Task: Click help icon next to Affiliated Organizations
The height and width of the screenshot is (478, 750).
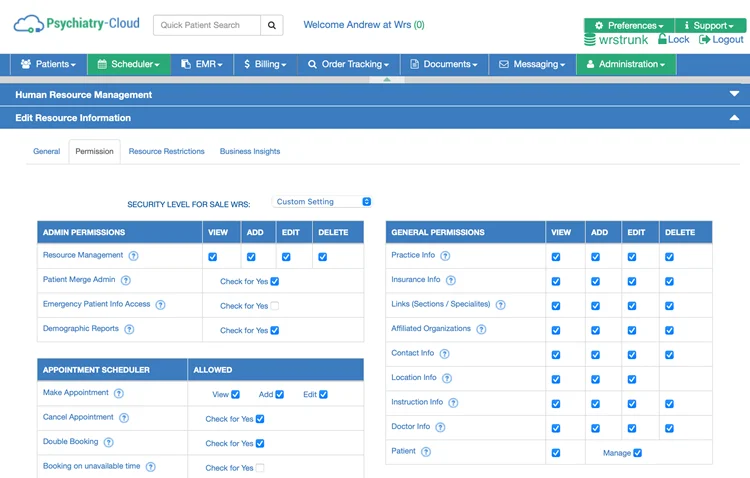Action: [x=481, y=329]
